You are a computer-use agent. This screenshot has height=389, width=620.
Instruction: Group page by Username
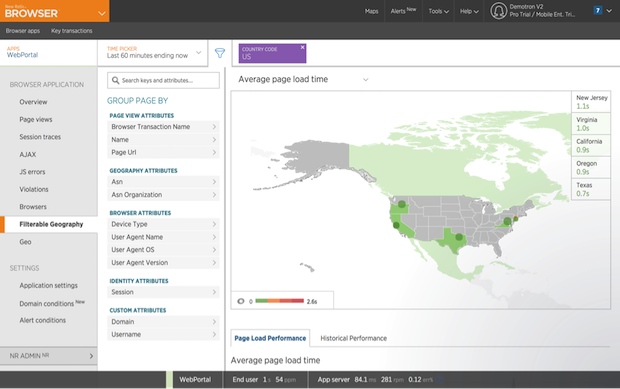[x=163, y=334]
